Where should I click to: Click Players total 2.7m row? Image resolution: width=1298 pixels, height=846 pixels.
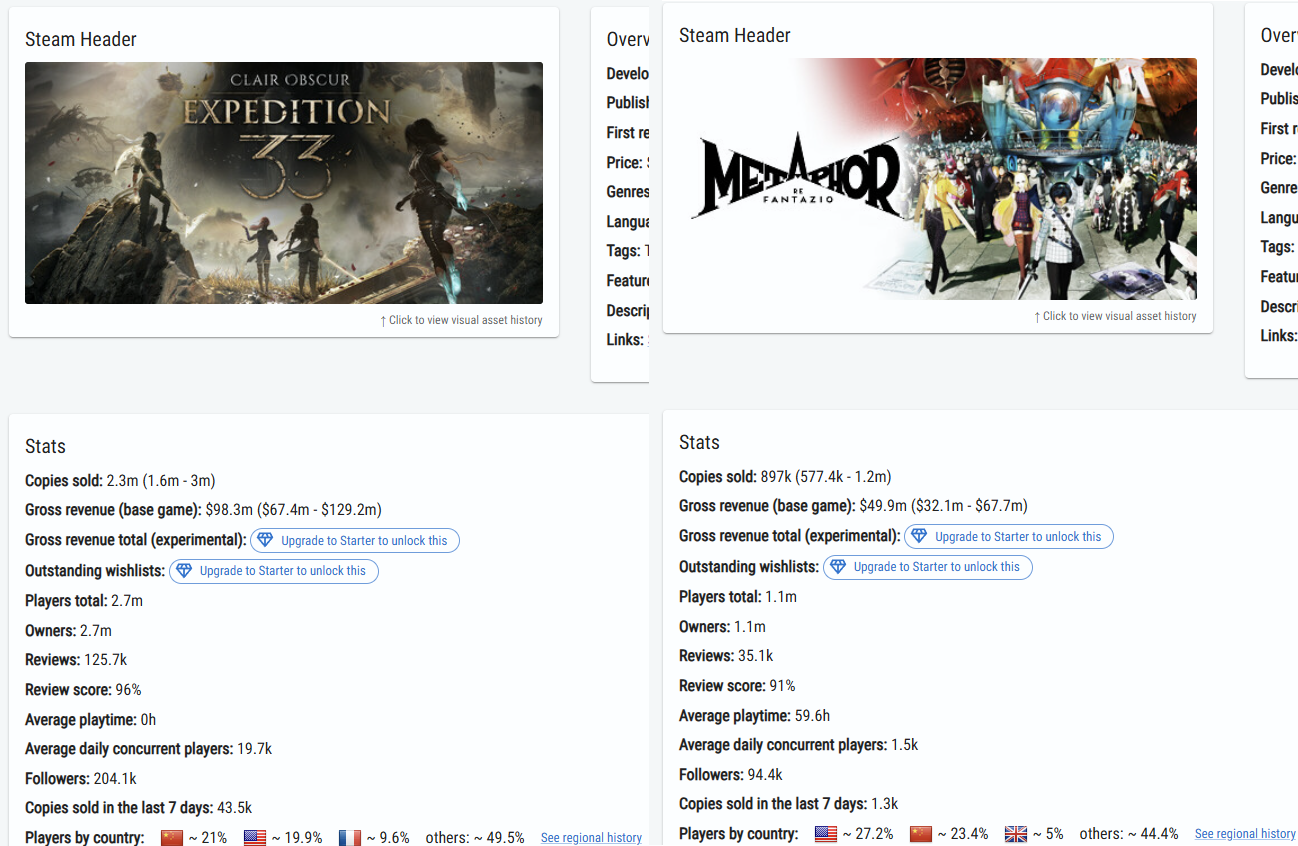coord(84,601)
